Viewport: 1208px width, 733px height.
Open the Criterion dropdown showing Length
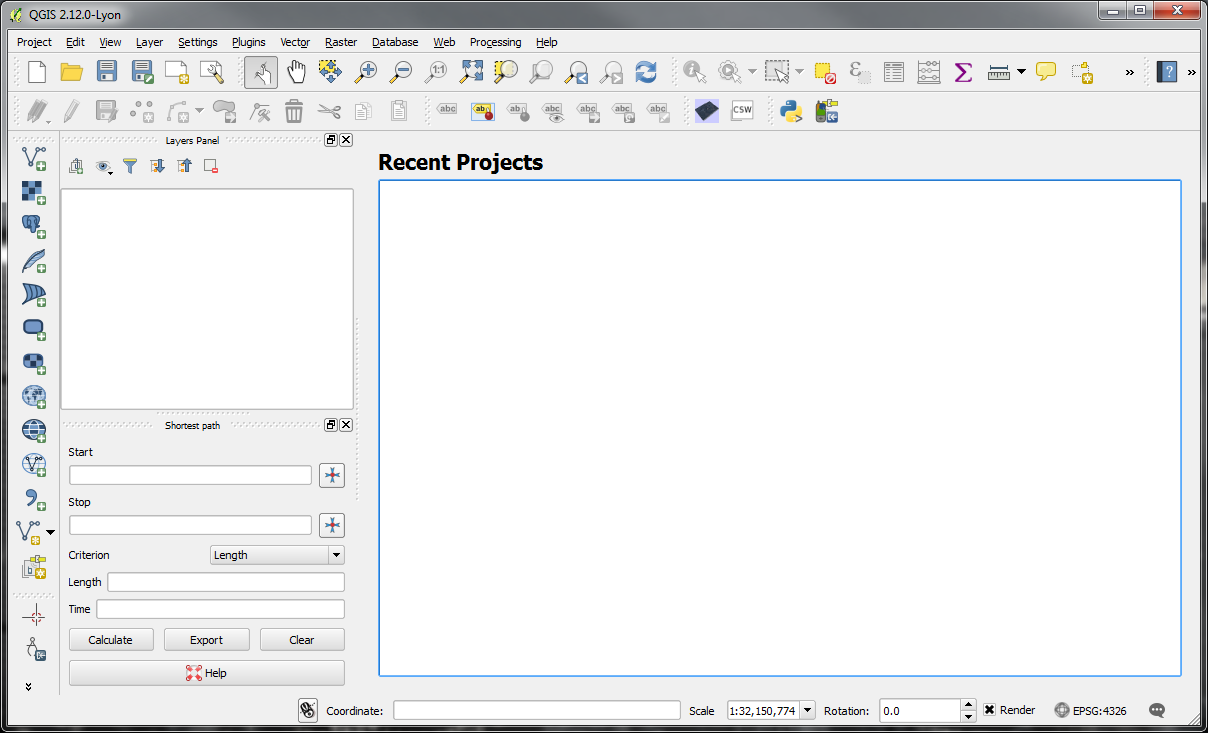pos(277,555)
